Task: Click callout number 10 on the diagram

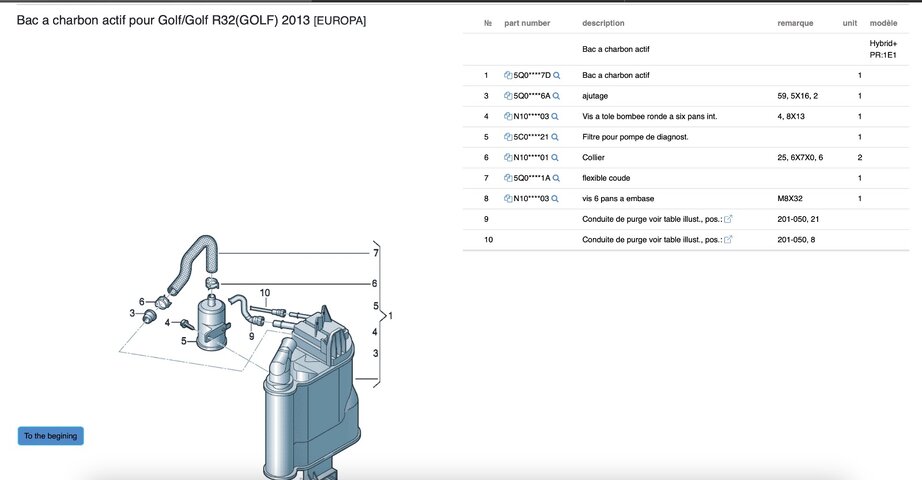Action: 265,293
